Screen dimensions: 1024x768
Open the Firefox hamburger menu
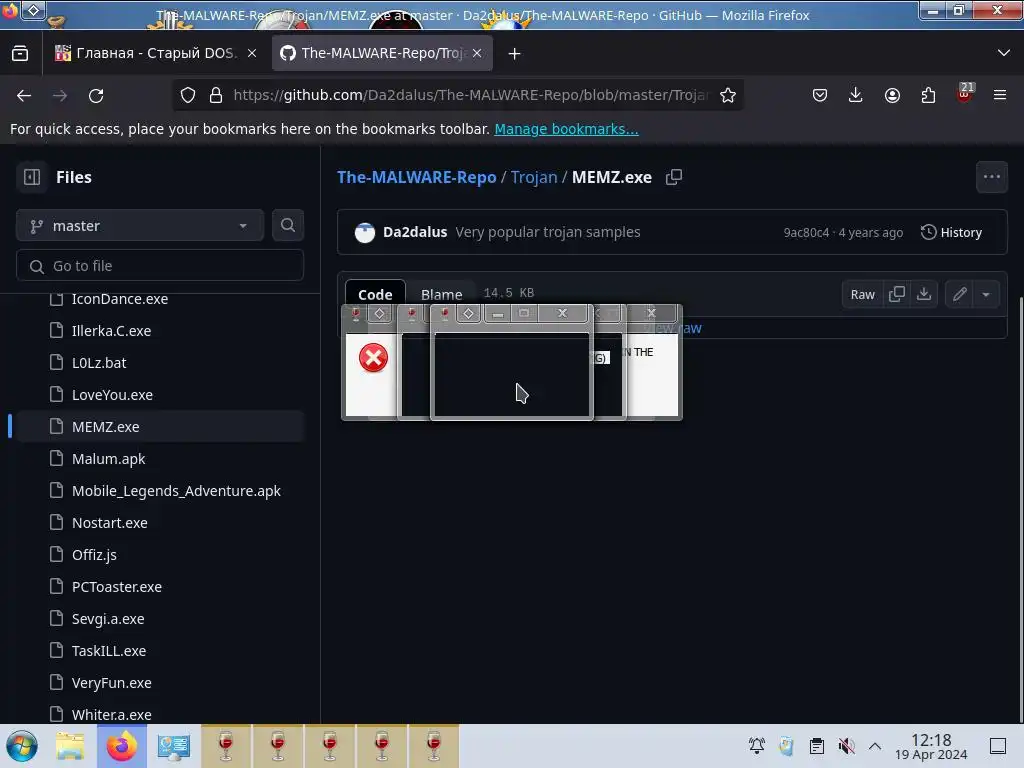tap(1000, 95)
